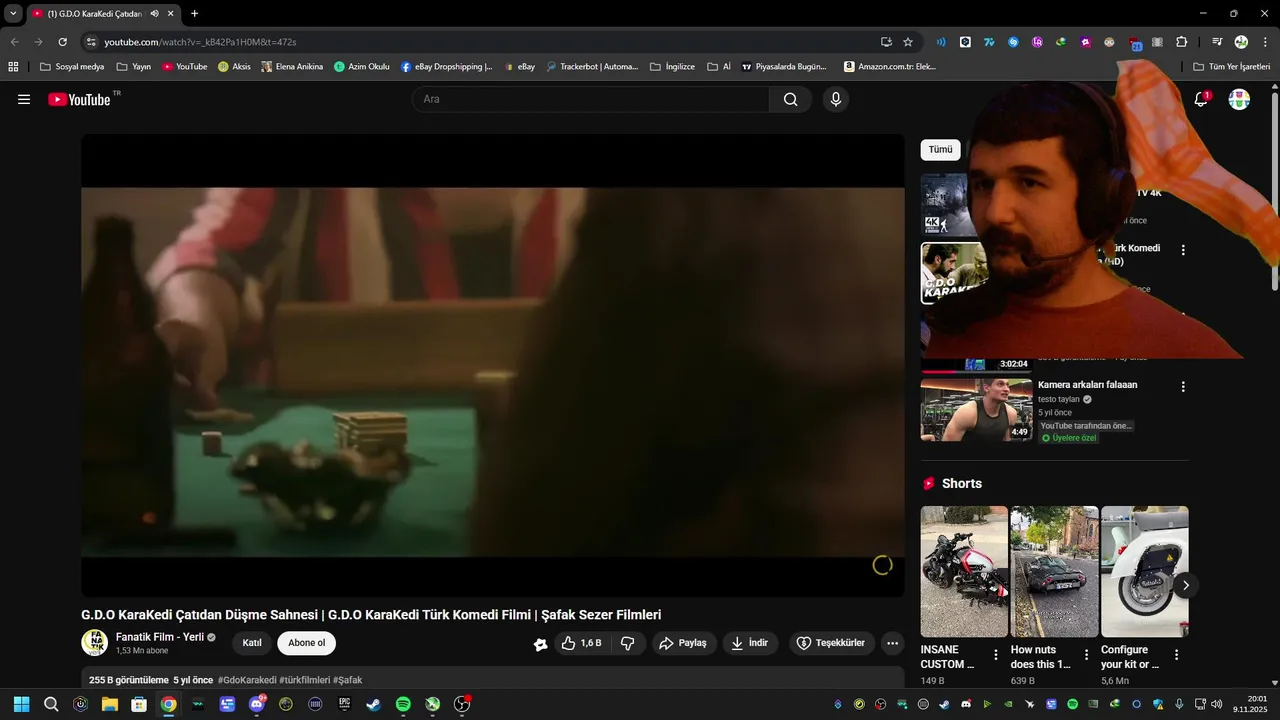Open the install/cast icon in address bar

pyautogui.click(x=886, y=42)
